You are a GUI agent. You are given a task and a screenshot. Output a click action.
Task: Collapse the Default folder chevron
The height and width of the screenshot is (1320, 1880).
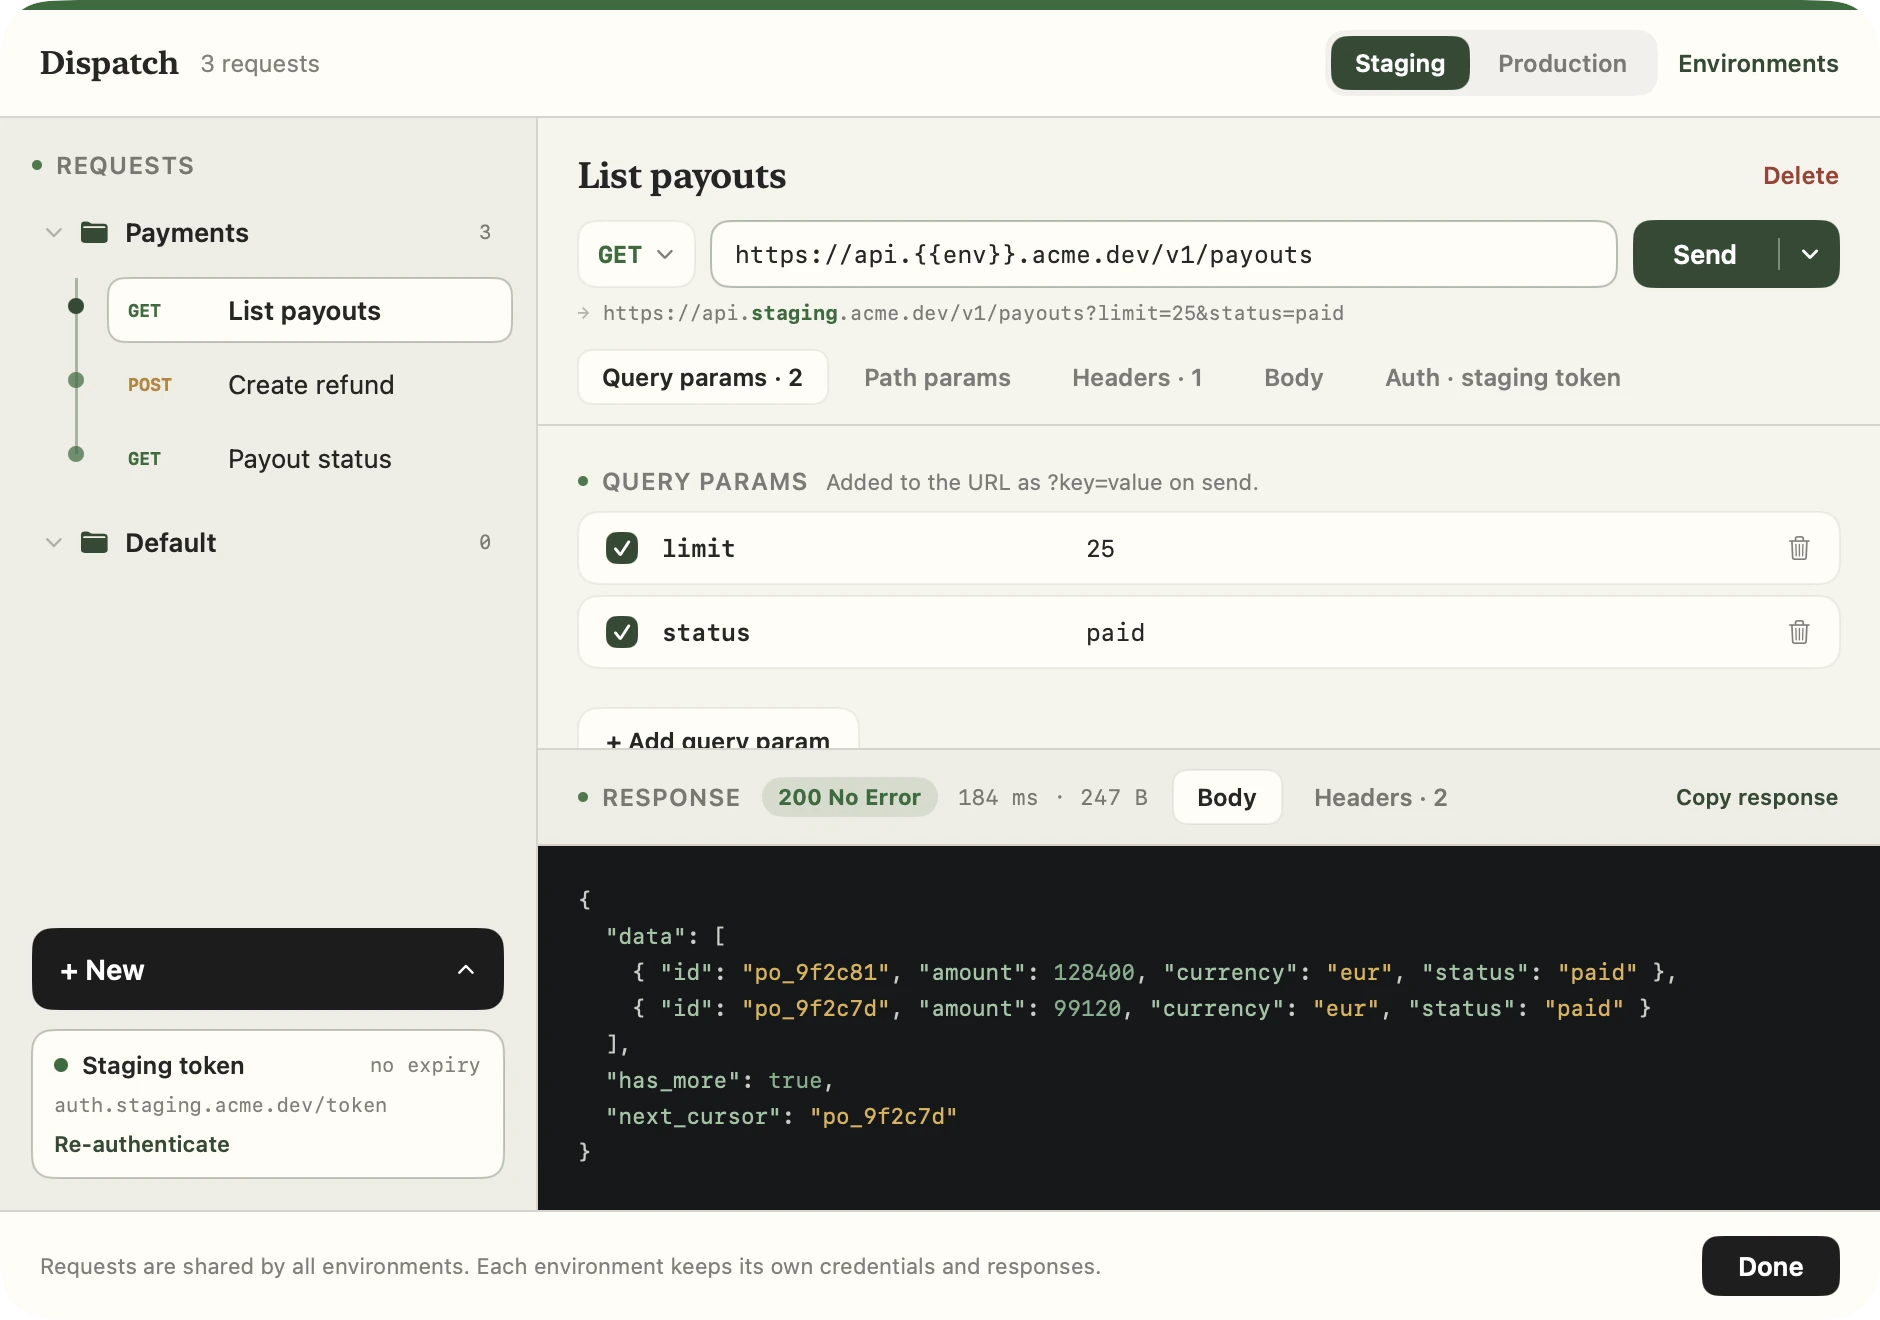point(54,543)
